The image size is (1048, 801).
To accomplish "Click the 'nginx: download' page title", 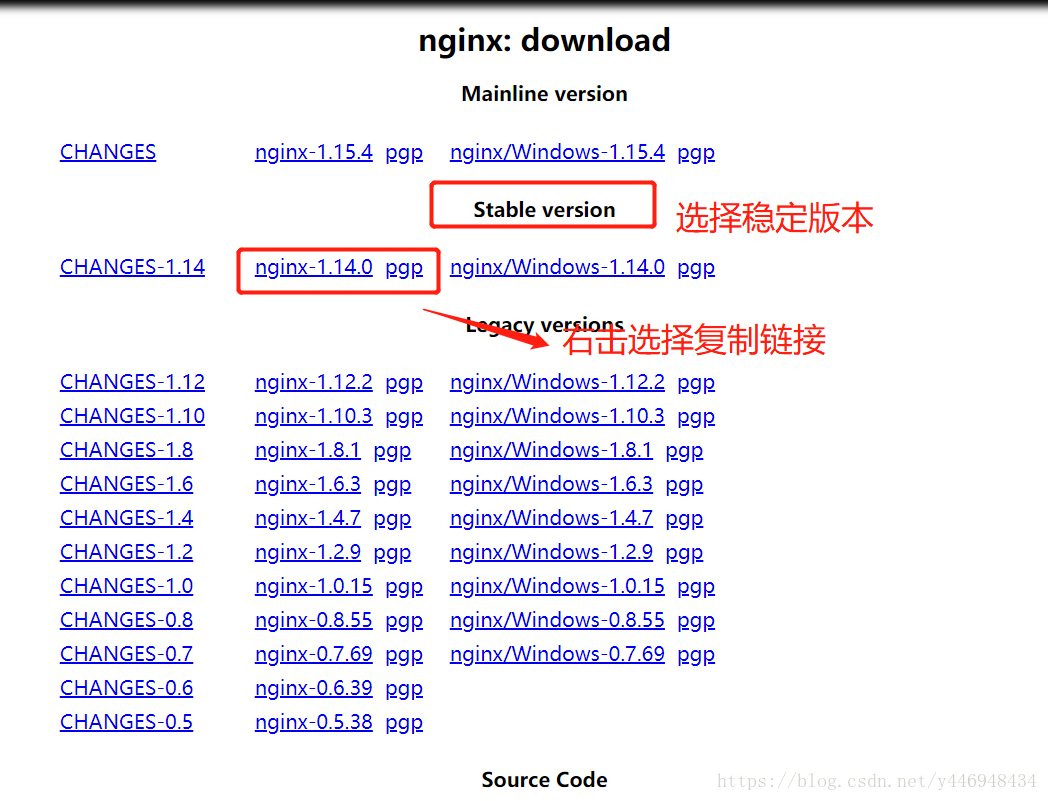I will point(544,41).
